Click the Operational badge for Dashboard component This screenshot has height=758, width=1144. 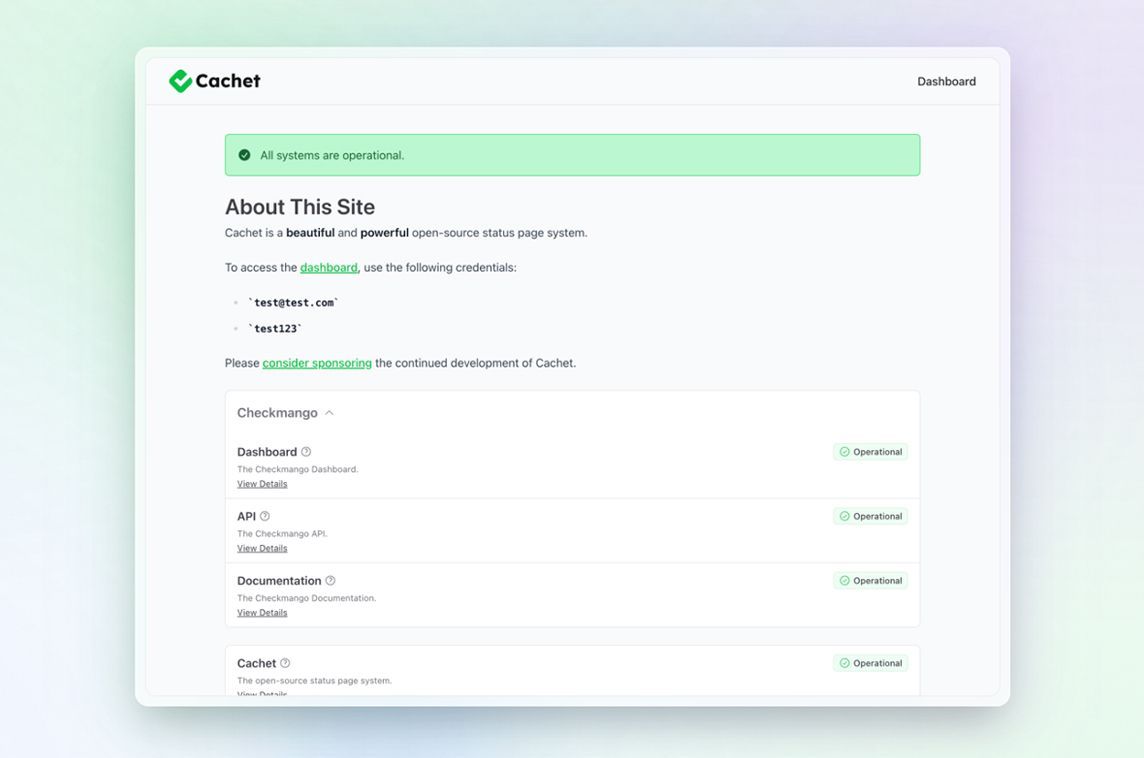click(x=870, y=452)
